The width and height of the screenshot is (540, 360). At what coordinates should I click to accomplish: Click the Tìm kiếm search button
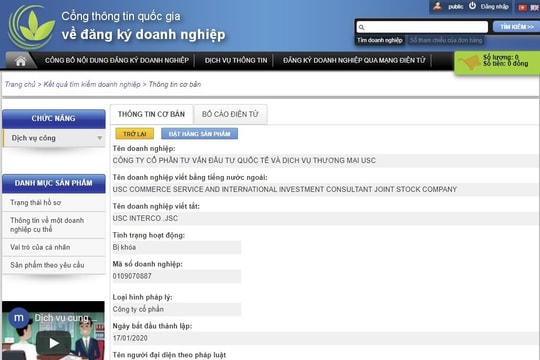517,27
